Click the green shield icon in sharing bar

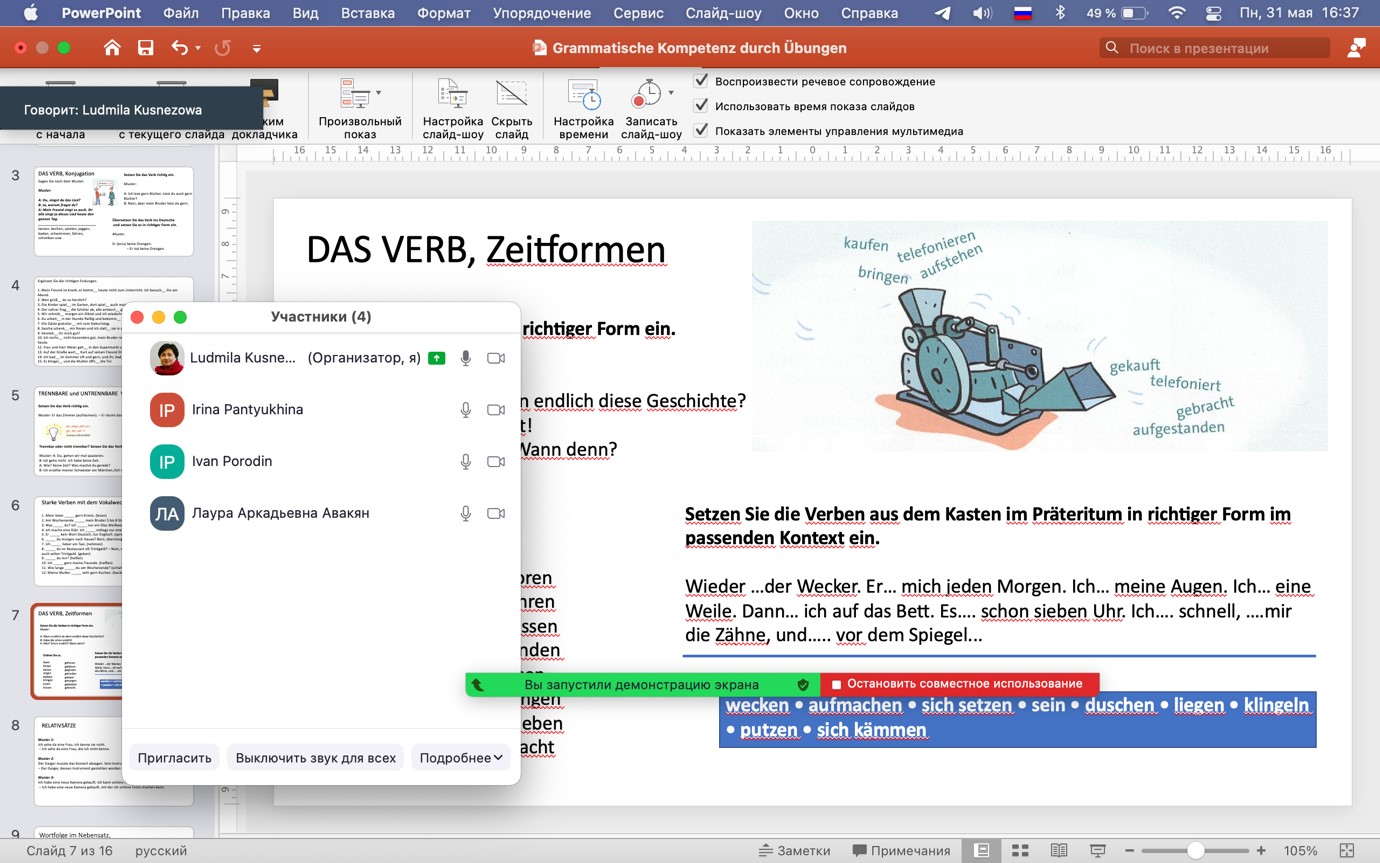pos(803,684)
